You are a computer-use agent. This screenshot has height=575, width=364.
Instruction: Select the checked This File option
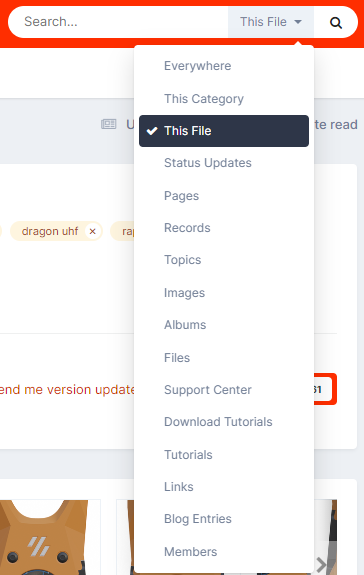pos(224,131)
